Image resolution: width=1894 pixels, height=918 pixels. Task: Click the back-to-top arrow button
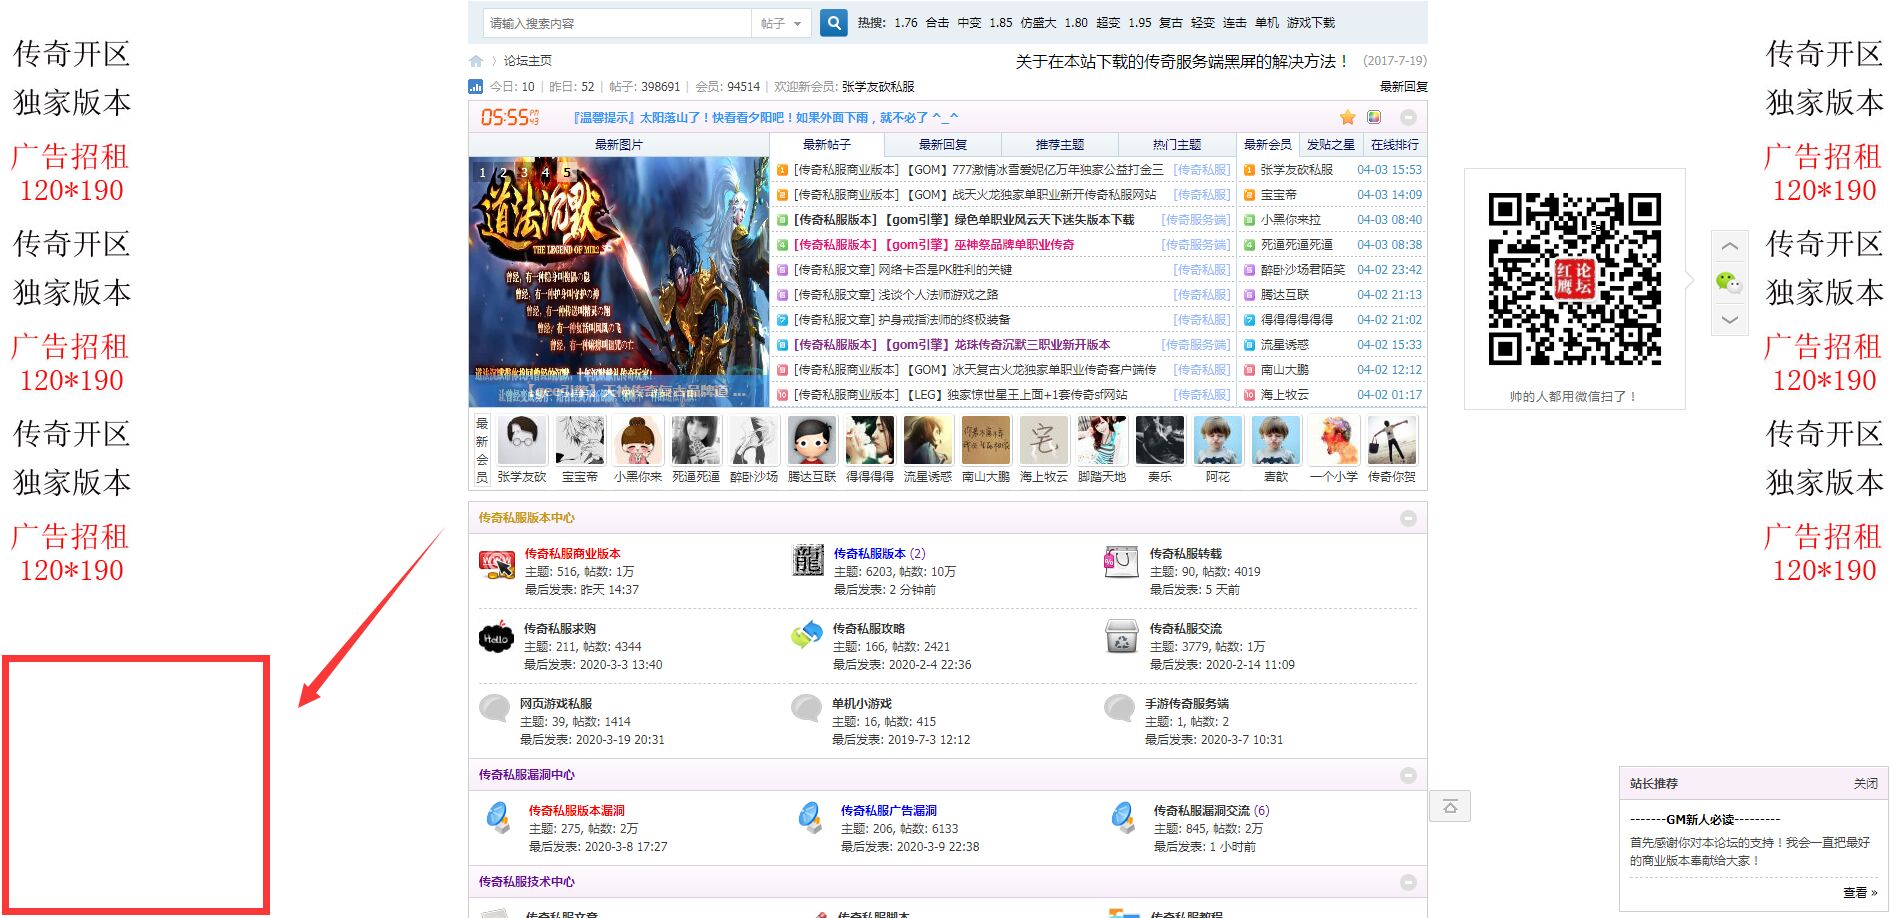tap(1450, 806)
